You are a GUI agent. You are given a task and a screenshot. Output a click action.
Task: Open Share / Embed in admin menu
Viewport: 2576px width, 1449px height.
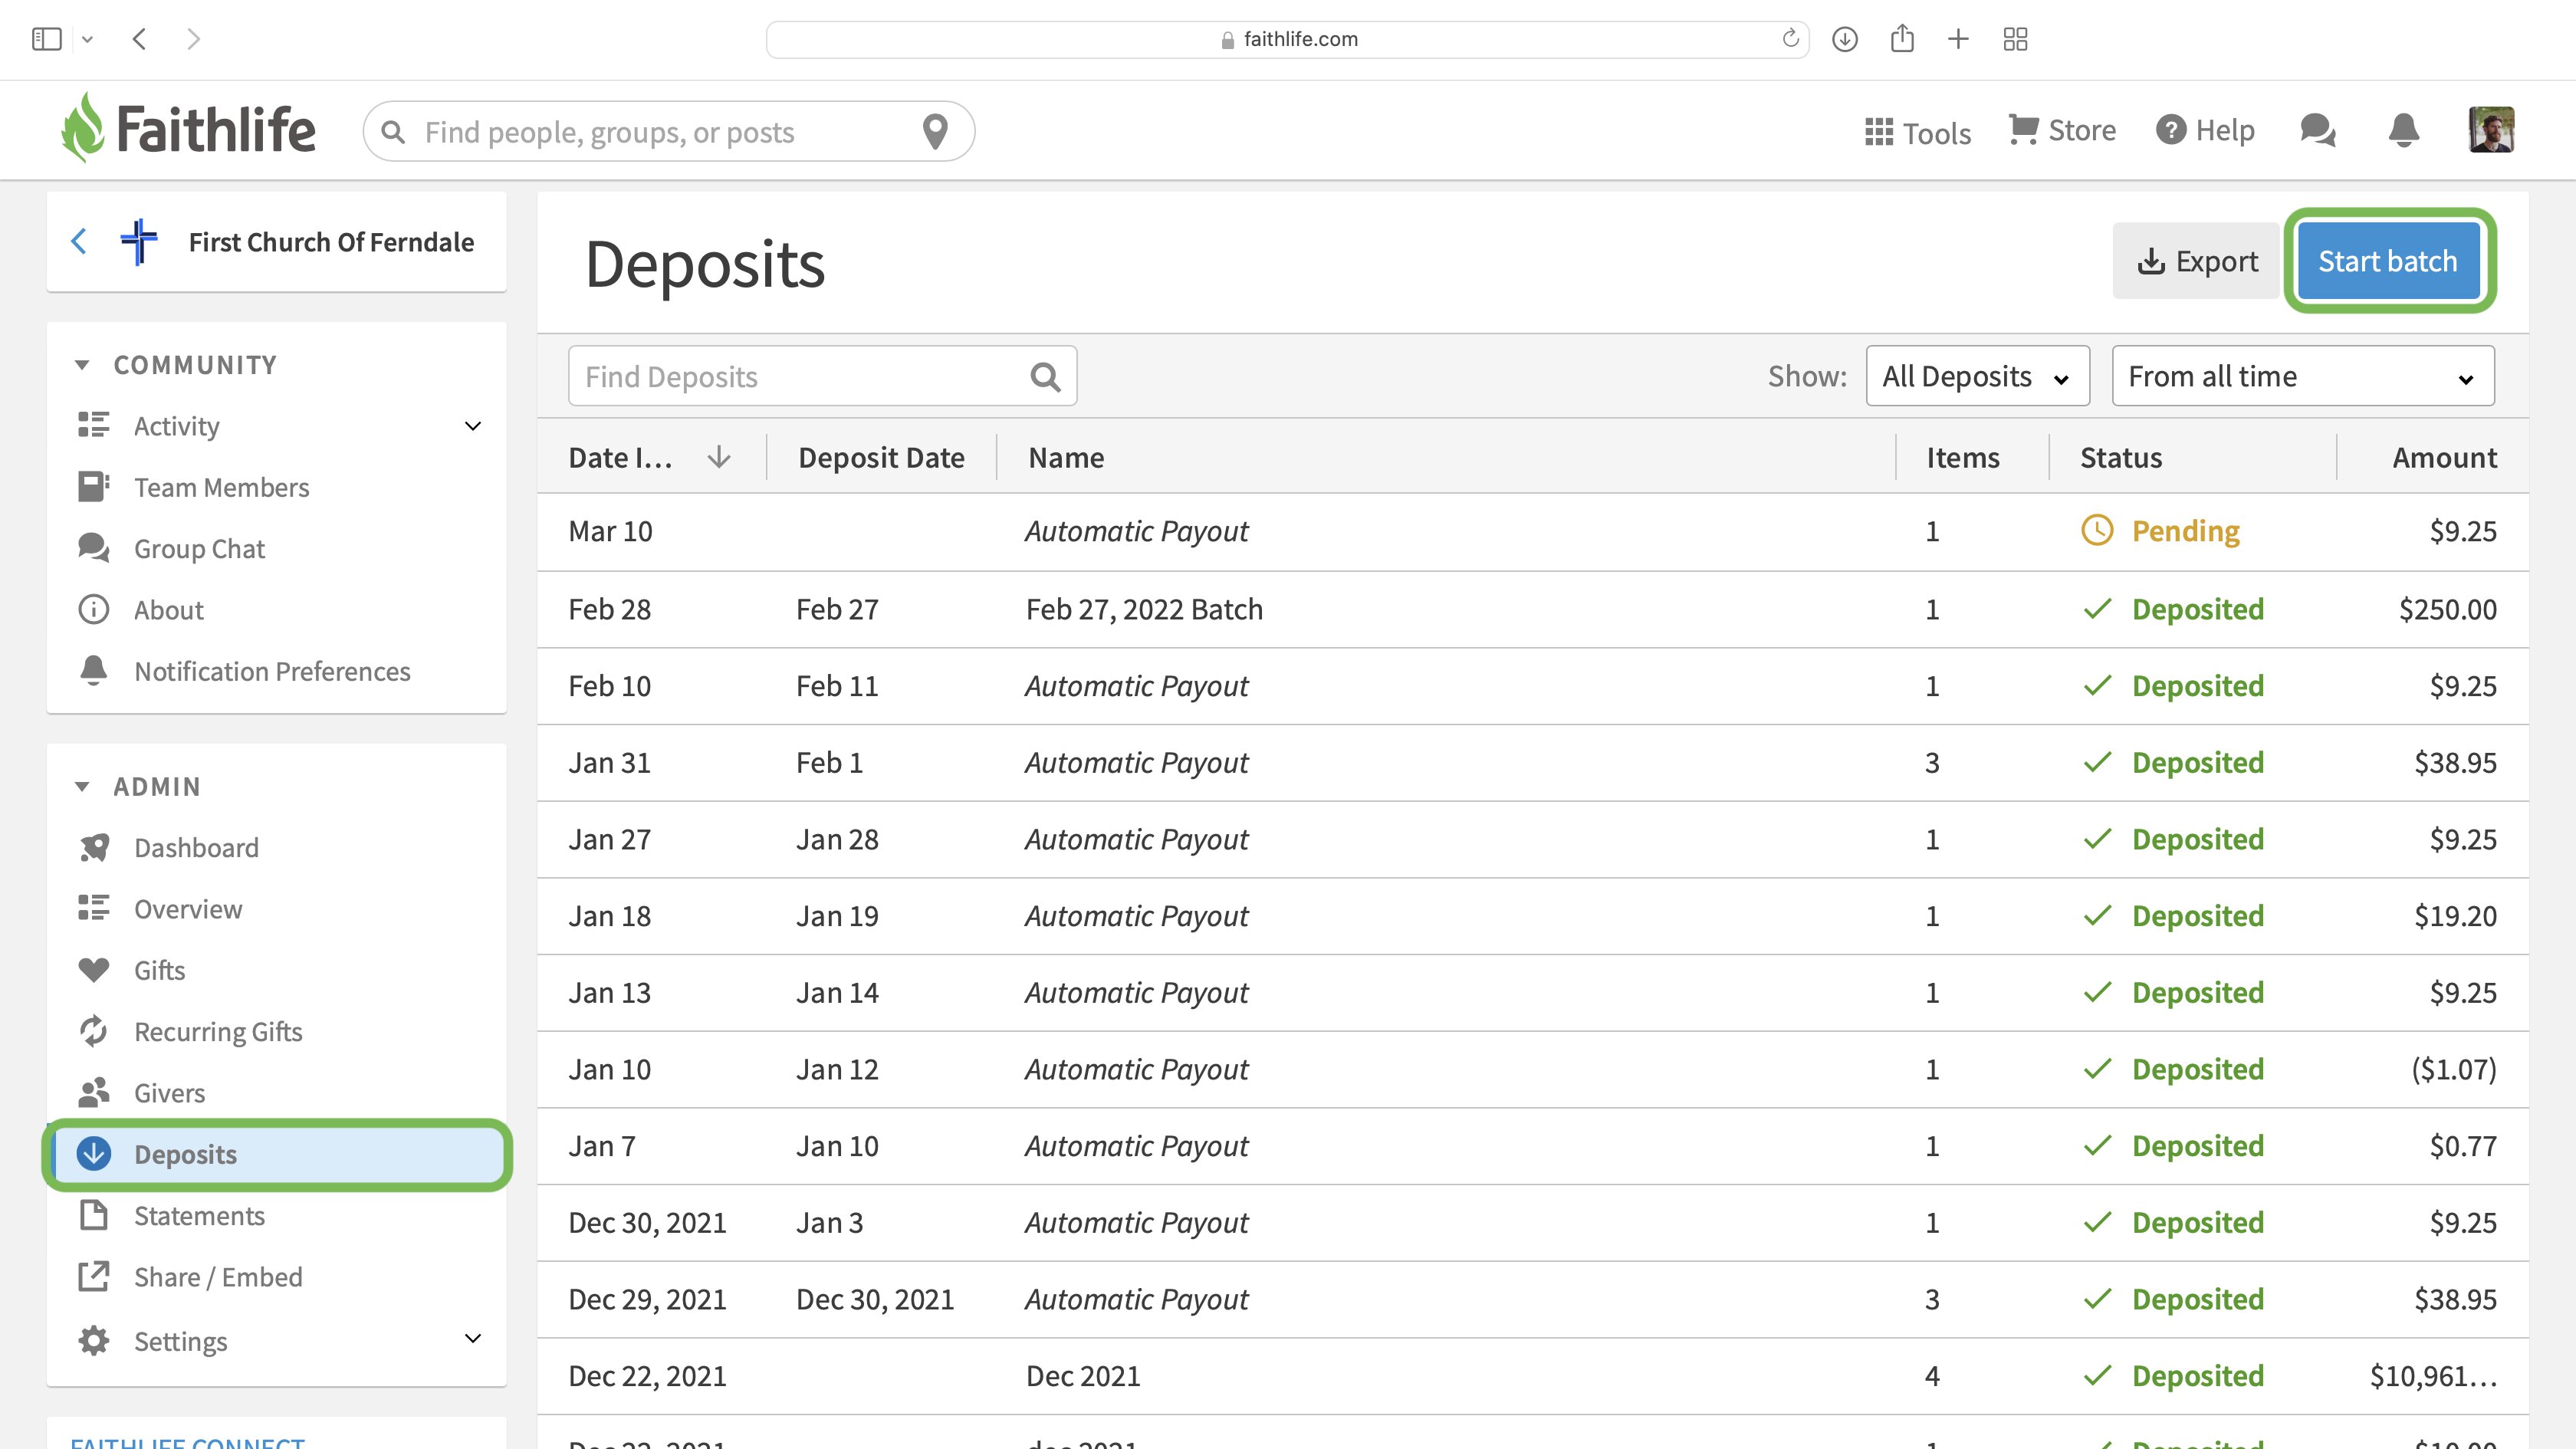click(x=218, y=1277)
